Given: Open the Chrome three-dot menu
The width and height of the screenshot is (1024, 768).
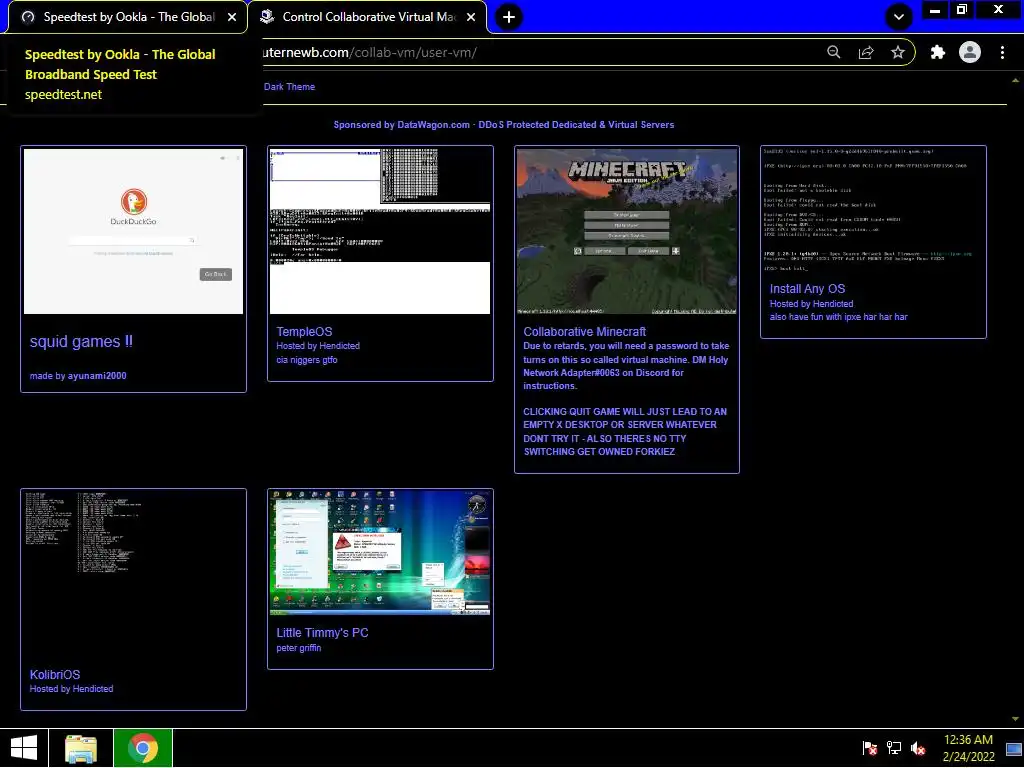Looking at the screenshot, I should pos(1002,52).
